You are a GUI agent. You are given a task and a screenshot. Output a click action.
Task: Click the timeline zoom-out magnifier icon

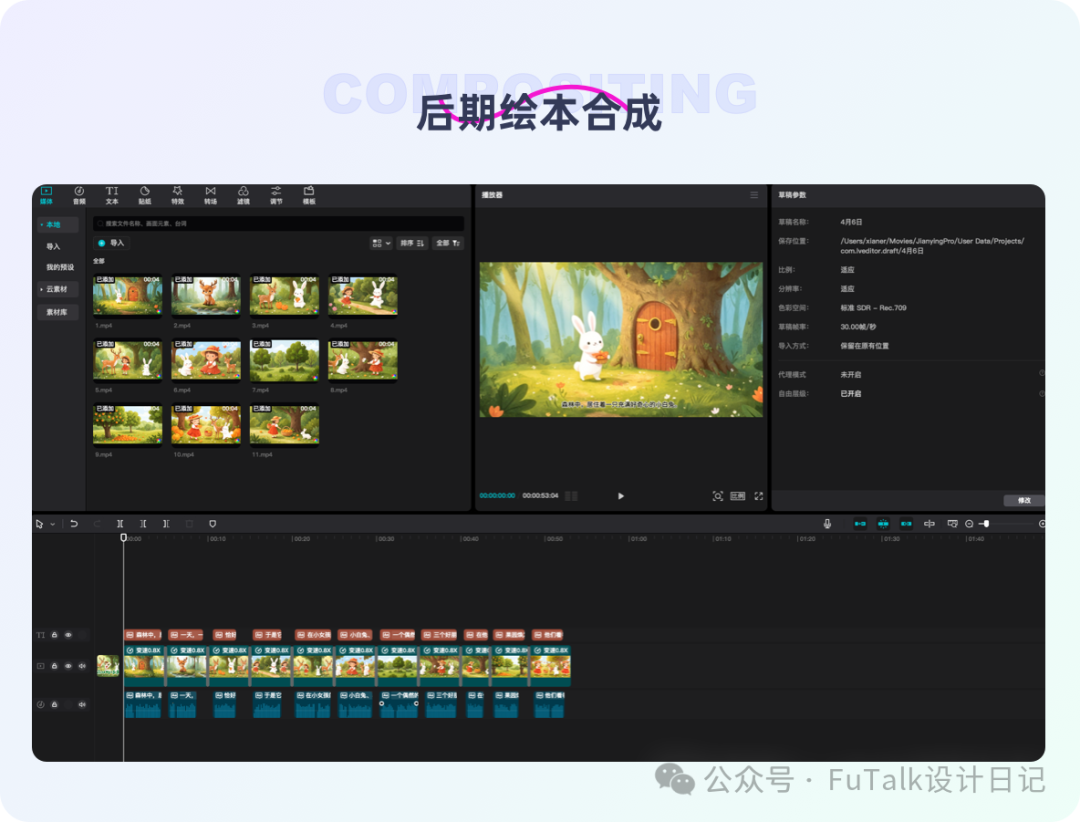click(x=969, y=524)
